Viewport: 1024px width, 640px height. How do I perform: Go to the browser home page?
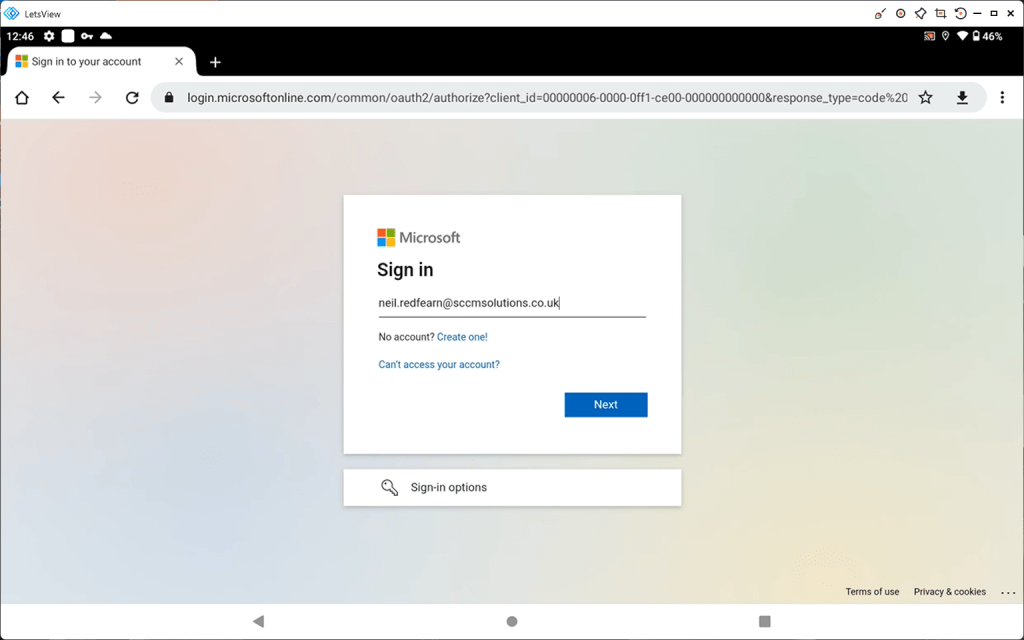pos(22,98)
